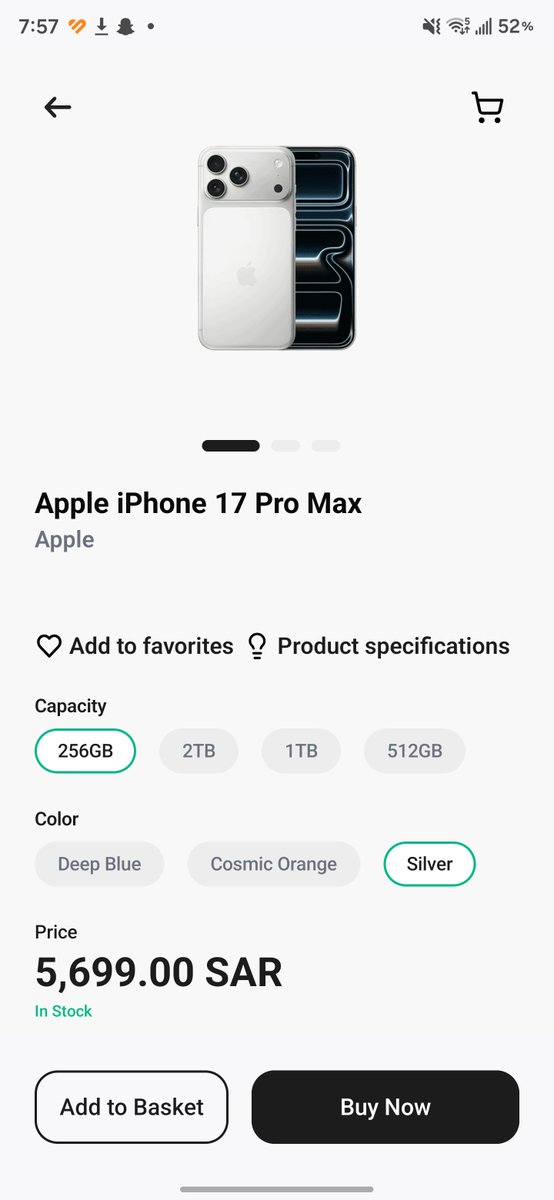Open Product specifications link
This screenshot has height=1200, width=554.
pos(393,647)
